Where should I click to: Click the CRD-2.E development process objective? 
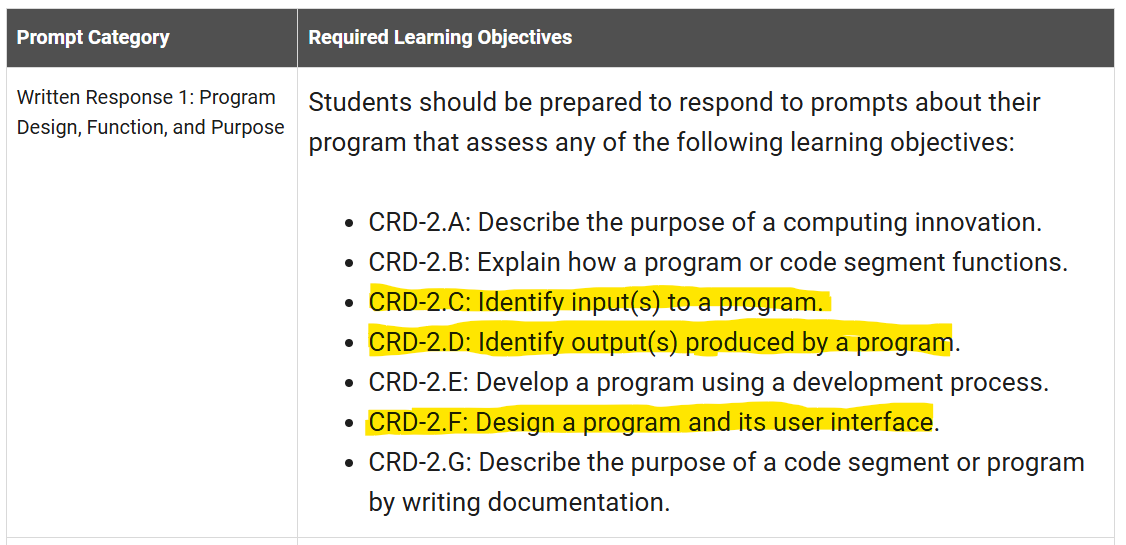pos(708,383)
